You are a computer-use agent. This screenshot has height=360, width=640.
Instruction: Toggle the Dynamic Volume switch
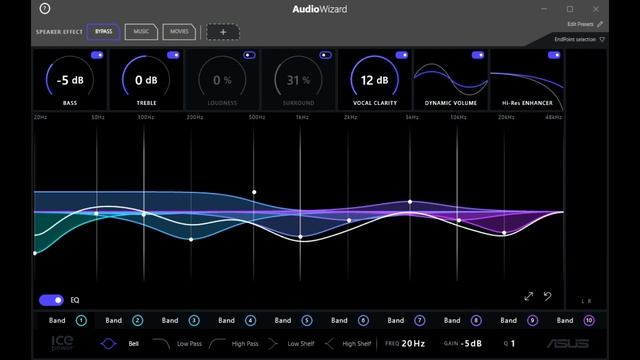tap(478, 55)
